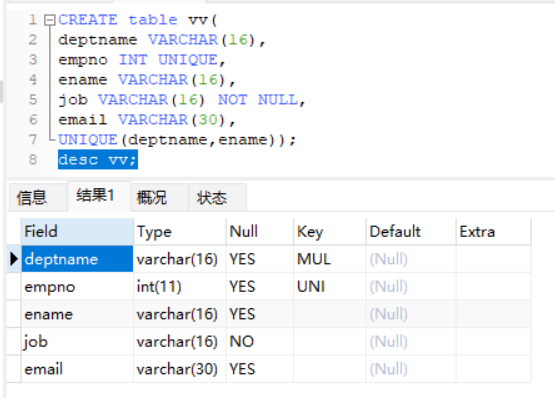
Task: Click the varchar(16) type cell for ename
Action: click(x=180, y=314)
